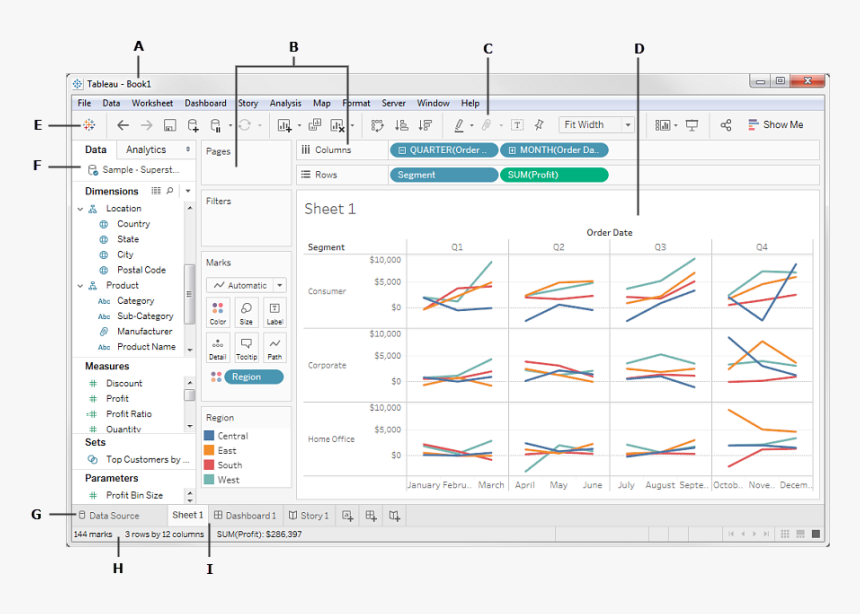
Task: Open the Analytics tab options arrow
Action: click(188, 149)
